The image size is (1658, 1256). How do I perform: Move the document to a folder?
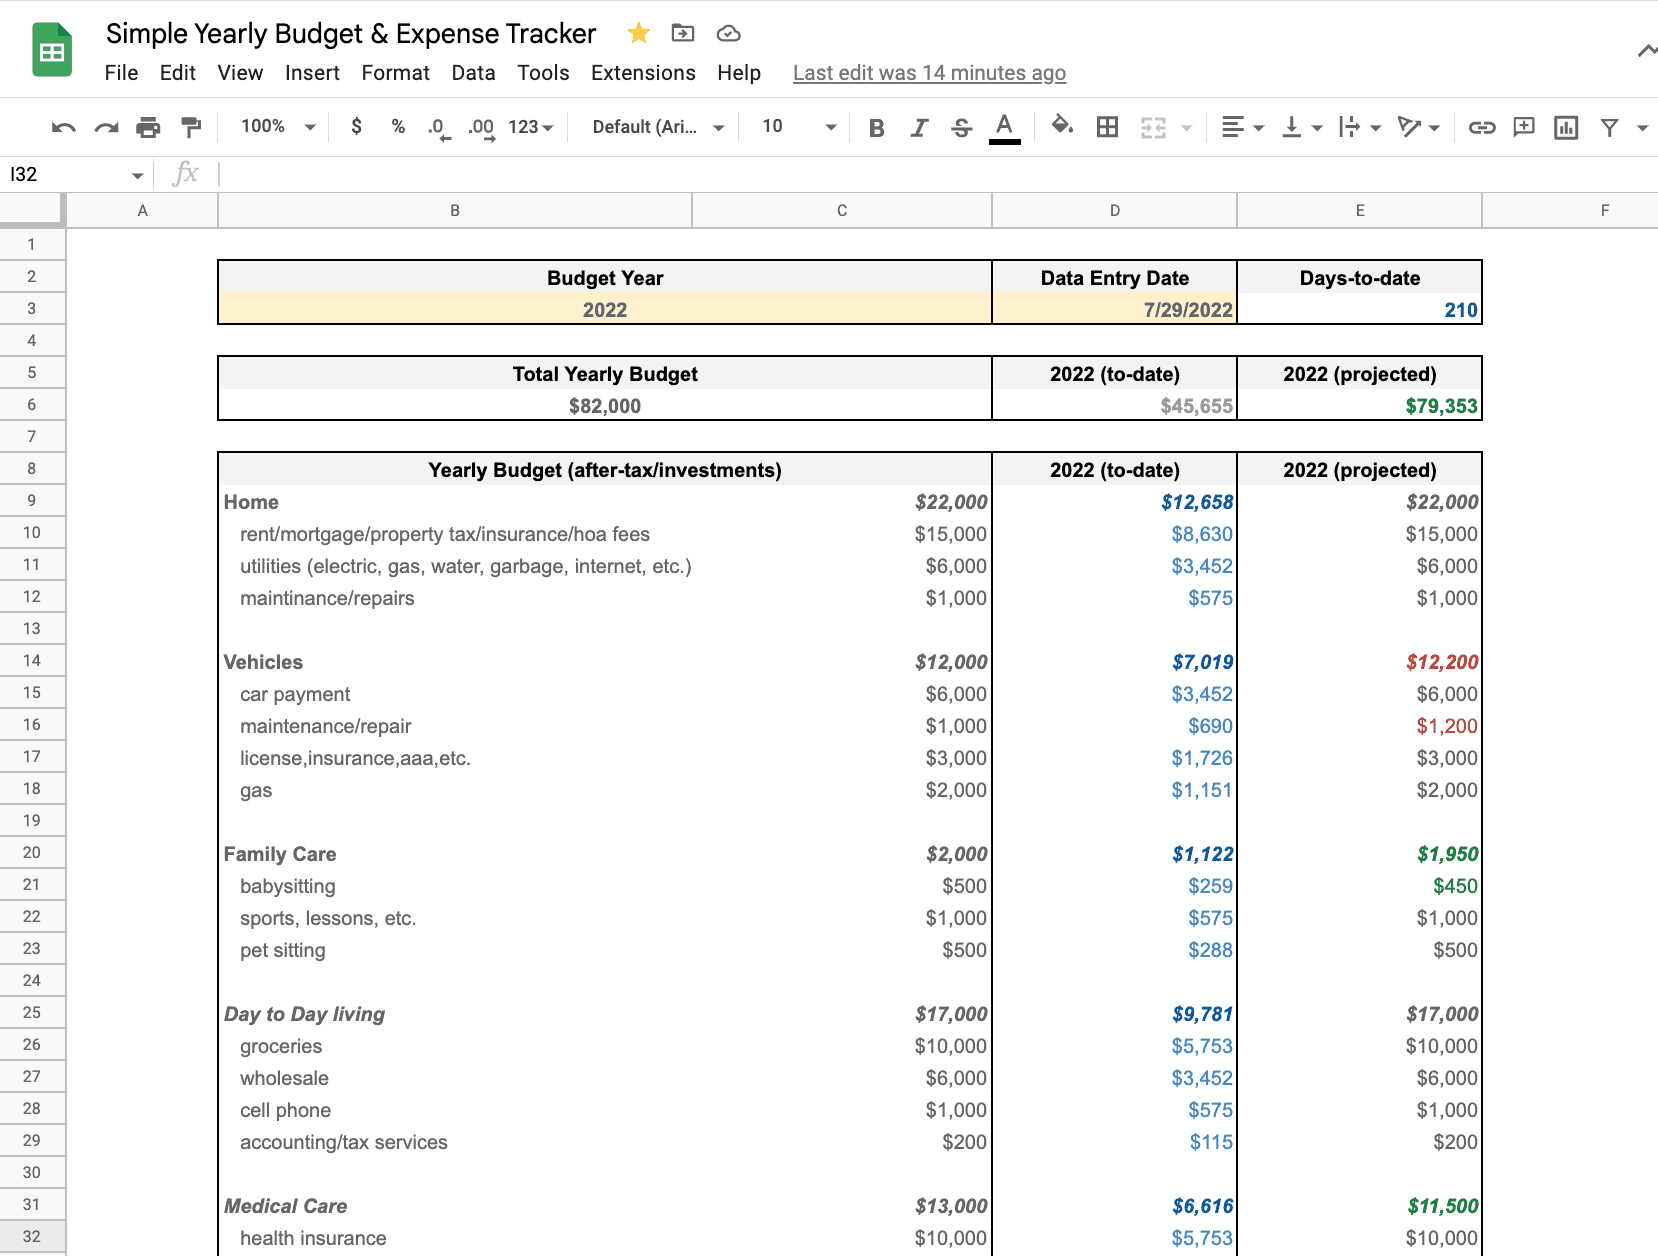[683, 33]
